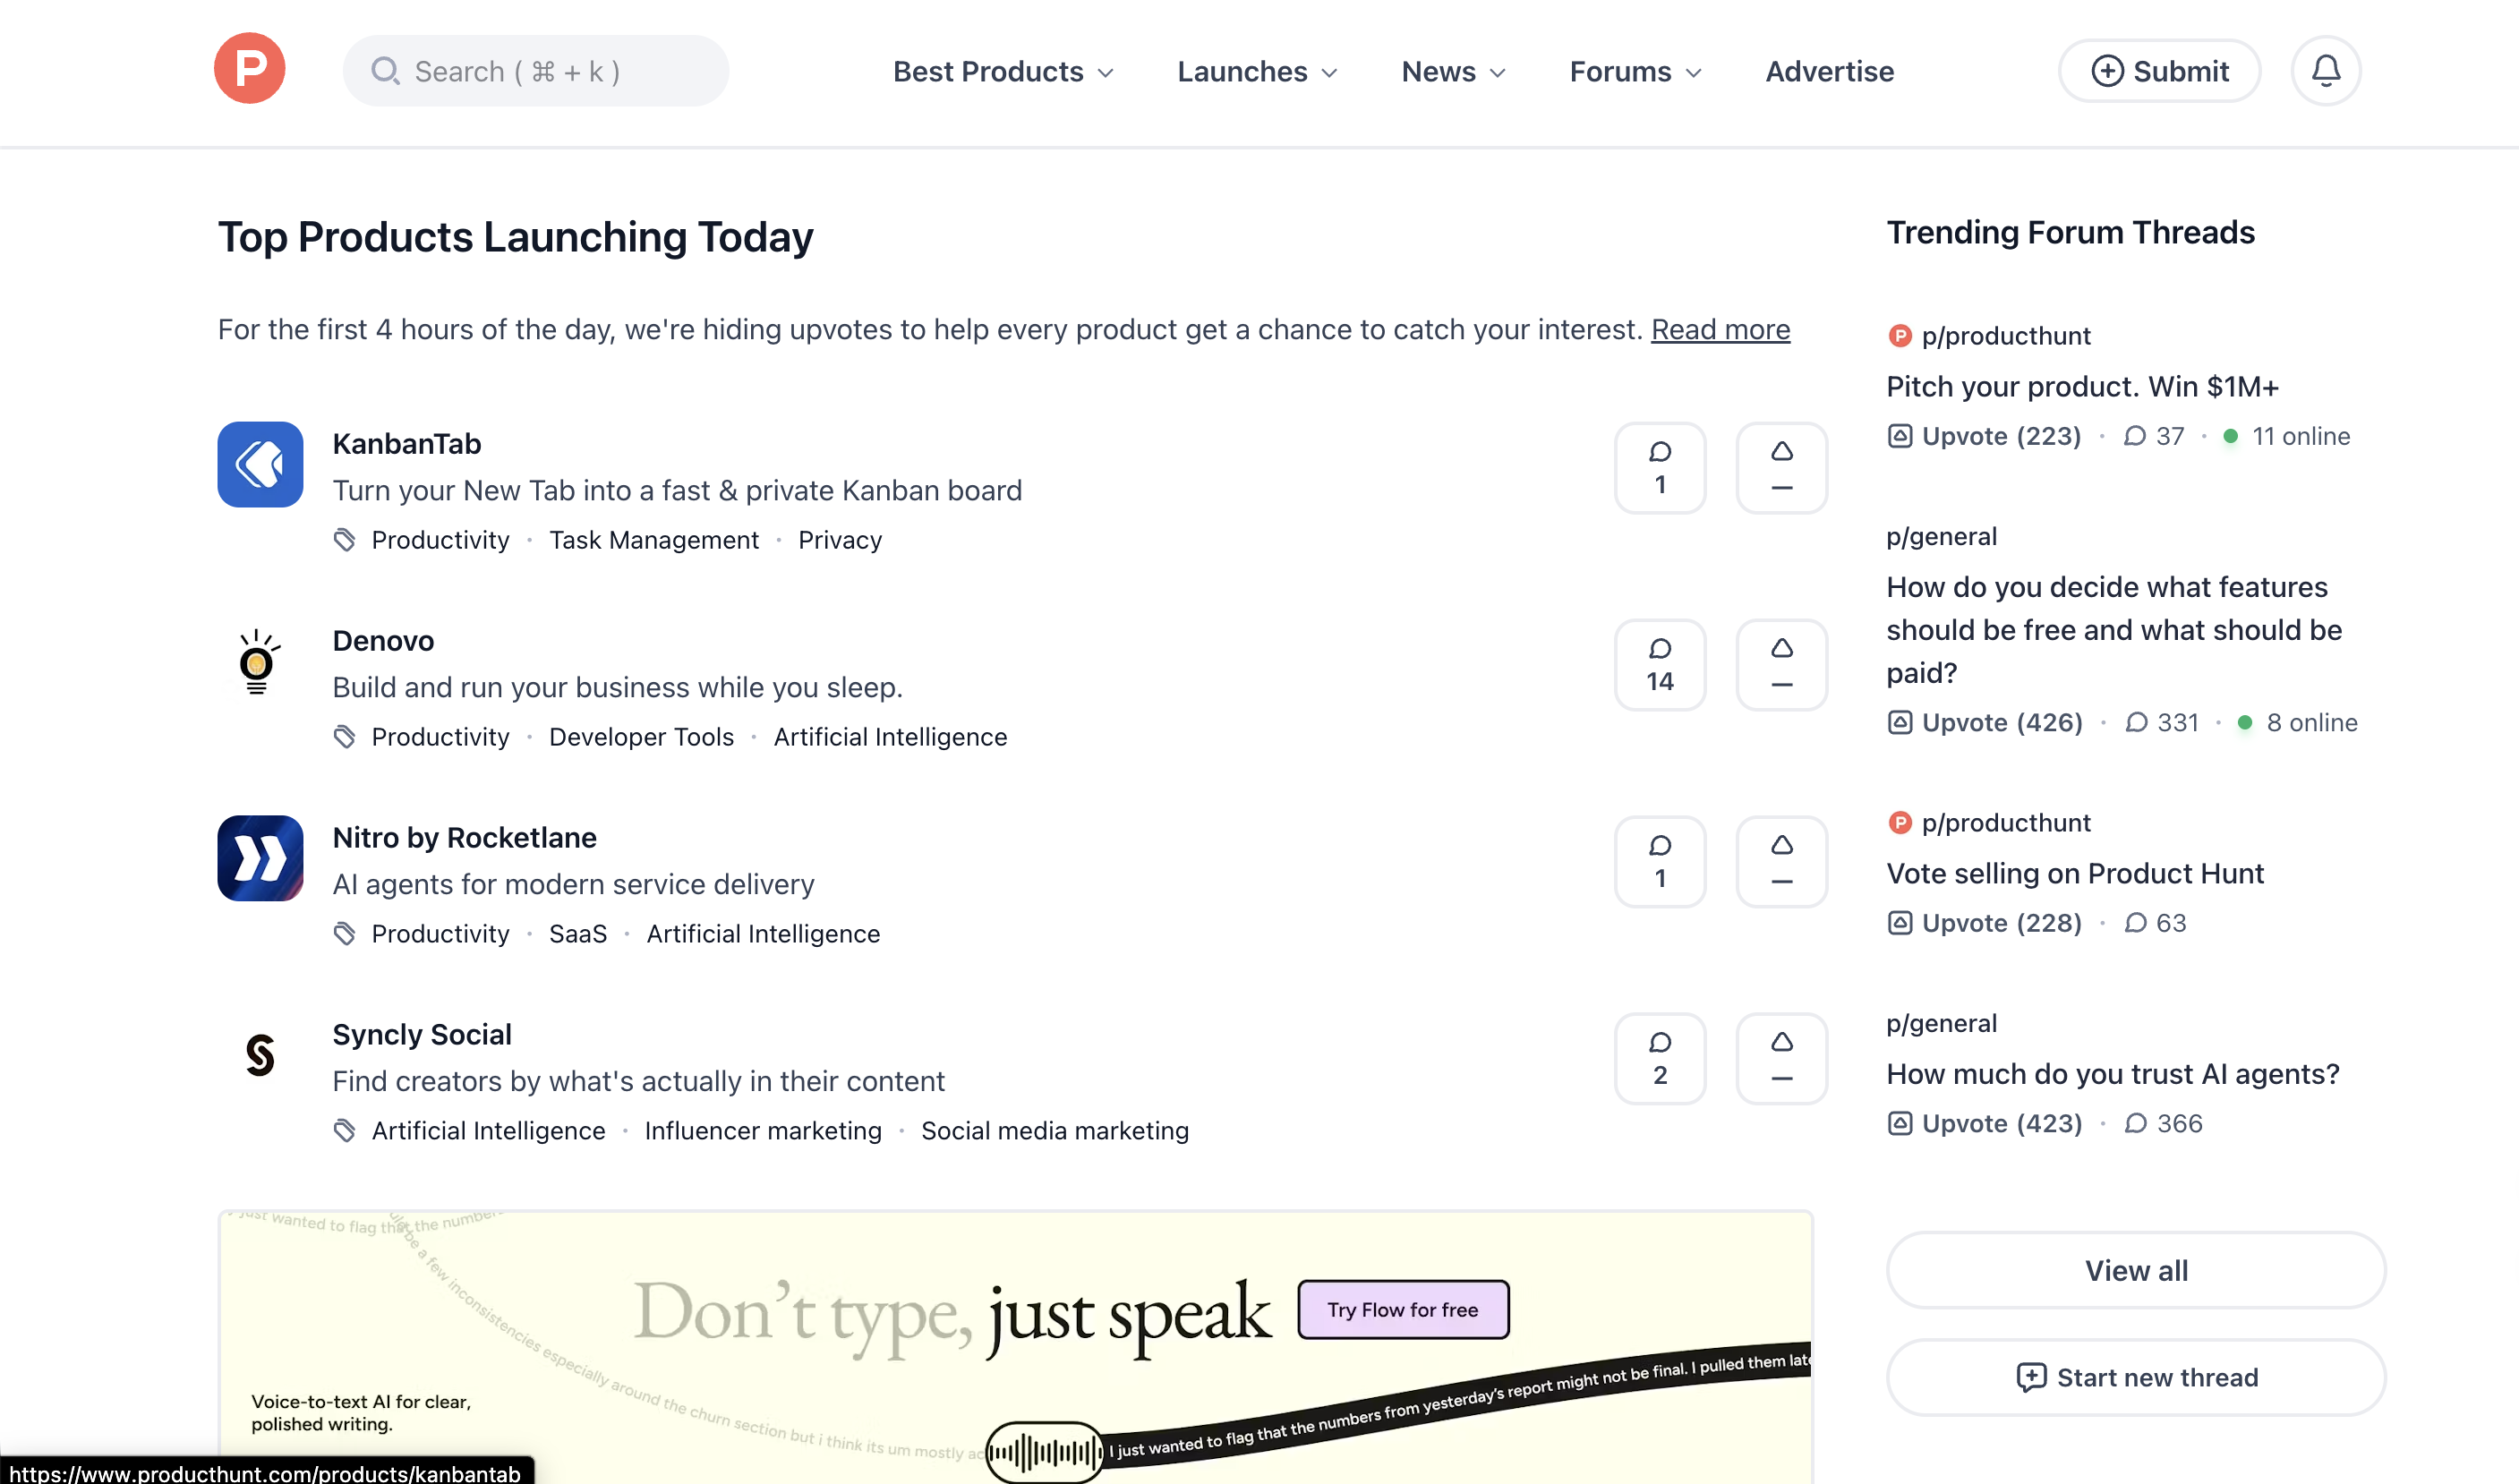Image resolution: width=2519 pixels, height=1484 pixels.
Task: Expand the News menu
Action: point(1453,72)
